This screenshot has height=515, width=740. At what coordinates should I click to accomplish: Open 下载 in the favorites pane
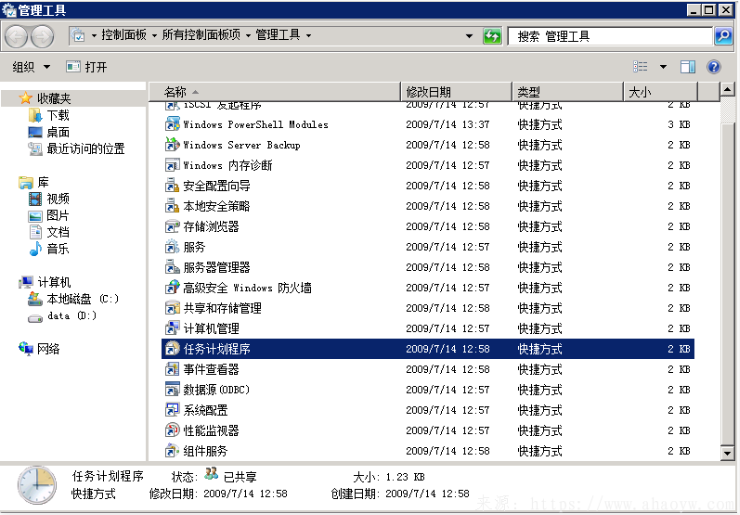click(x=58, y=116)
